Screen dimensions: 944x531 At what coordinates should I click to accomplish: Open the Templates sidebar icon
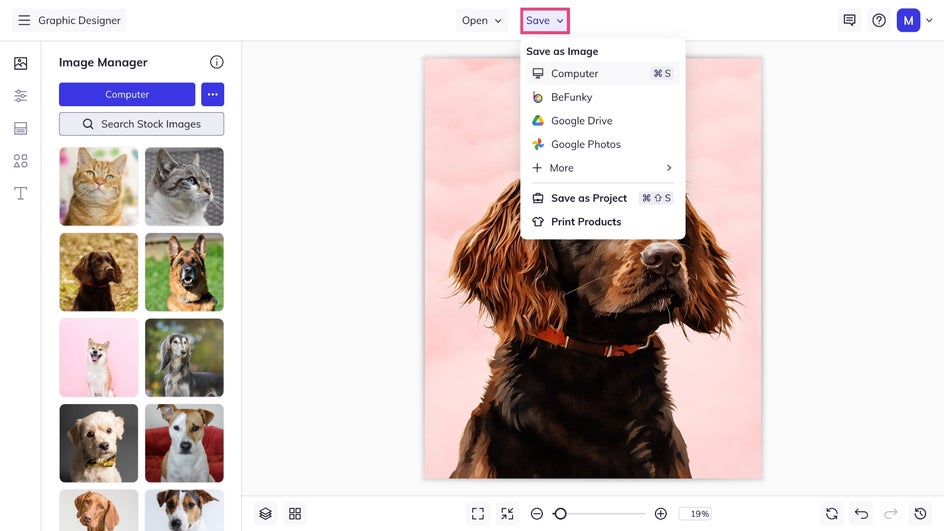(20, 128)
